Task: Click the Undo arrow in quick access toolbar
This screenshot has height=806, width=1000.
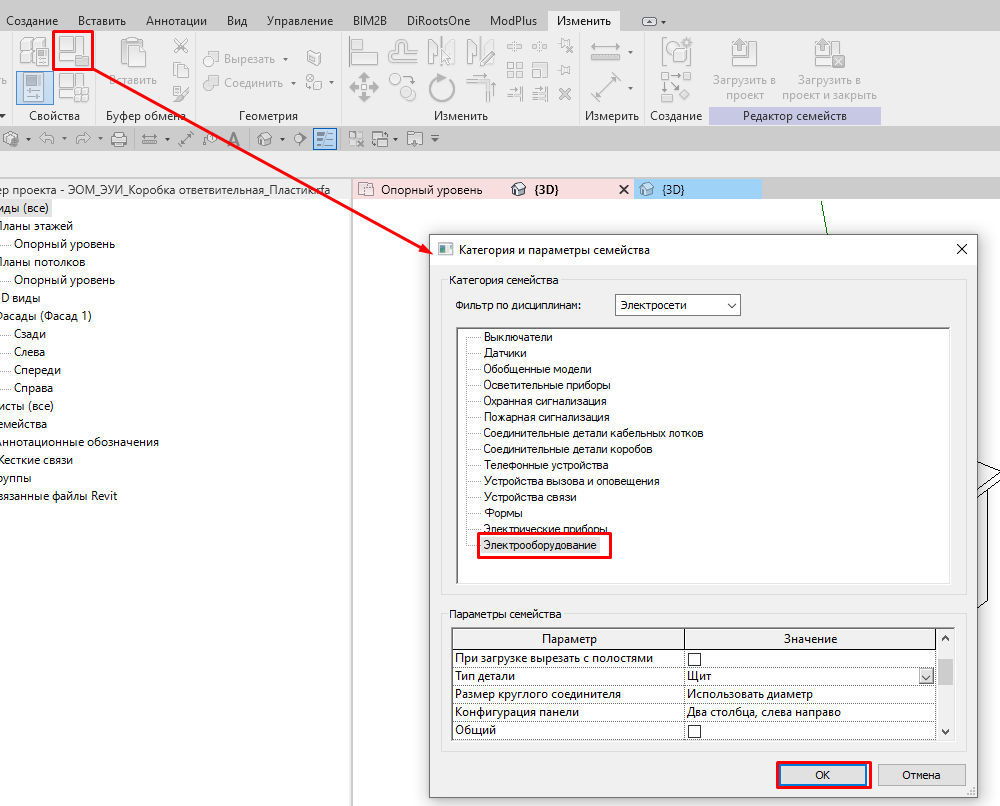Action: pos(47,138)
